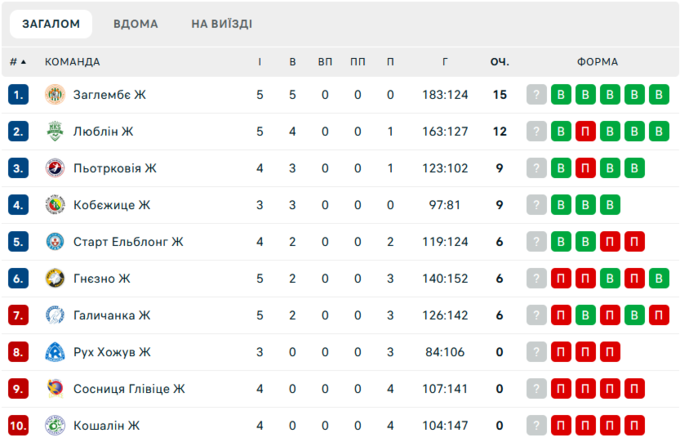680x442 pixels.
Task: Click the Гнєзно Ж team logo
Action: tap(55, 278)
